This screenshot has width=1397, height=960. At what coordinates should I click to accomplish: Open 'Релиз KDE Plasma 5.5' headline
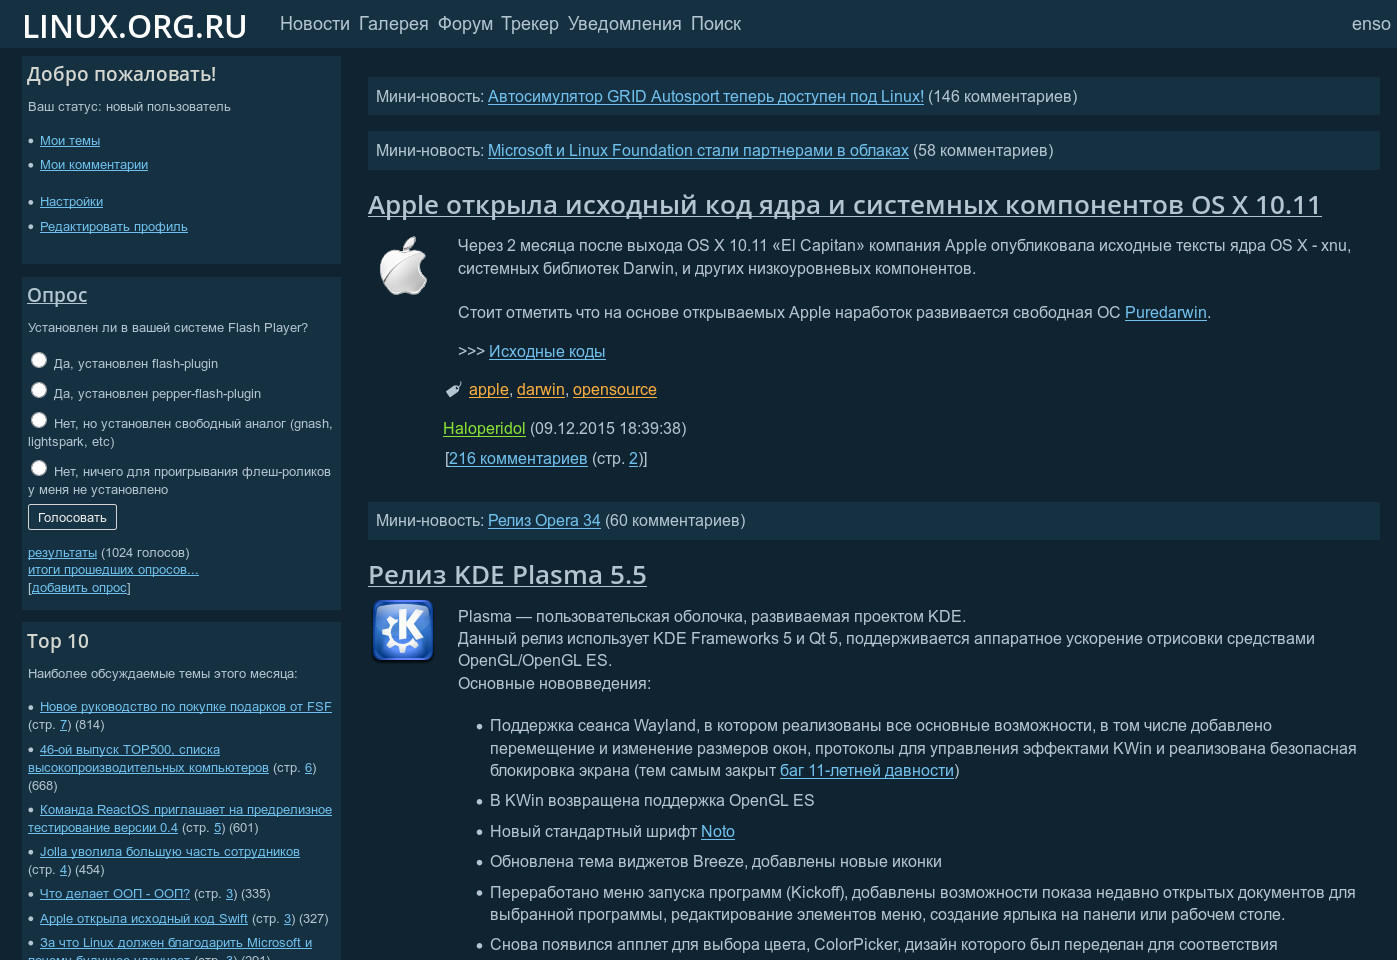[x=507, y=575]
